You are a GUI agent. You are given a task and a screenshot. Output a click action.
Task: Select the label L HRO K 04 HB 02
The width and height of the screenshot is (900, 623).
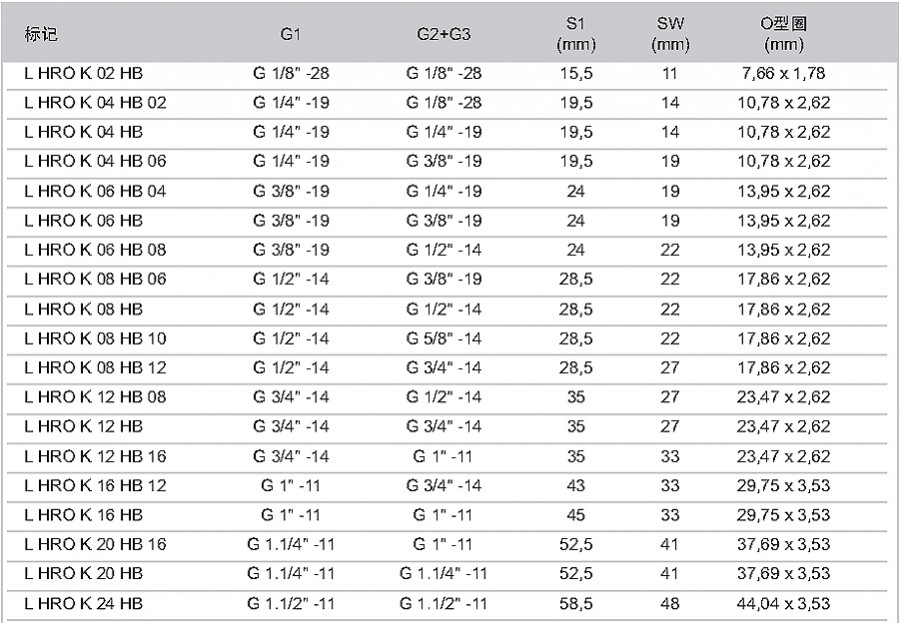(x=95, y=103)
